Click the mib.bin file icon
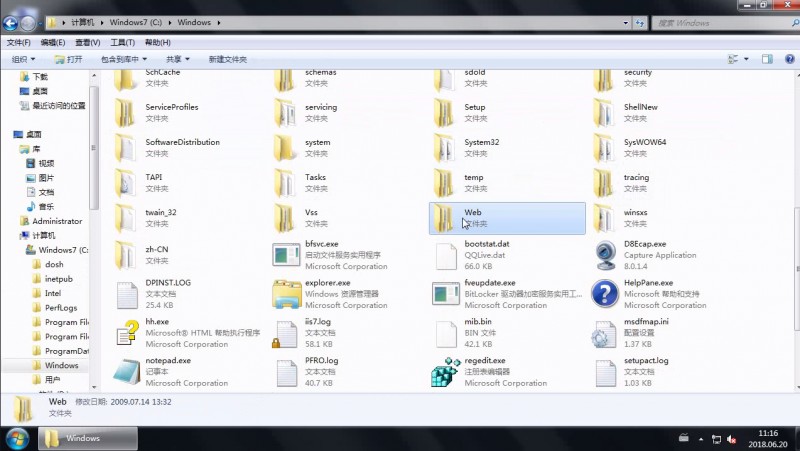The image size is (800, 451). tap(446, 334)
